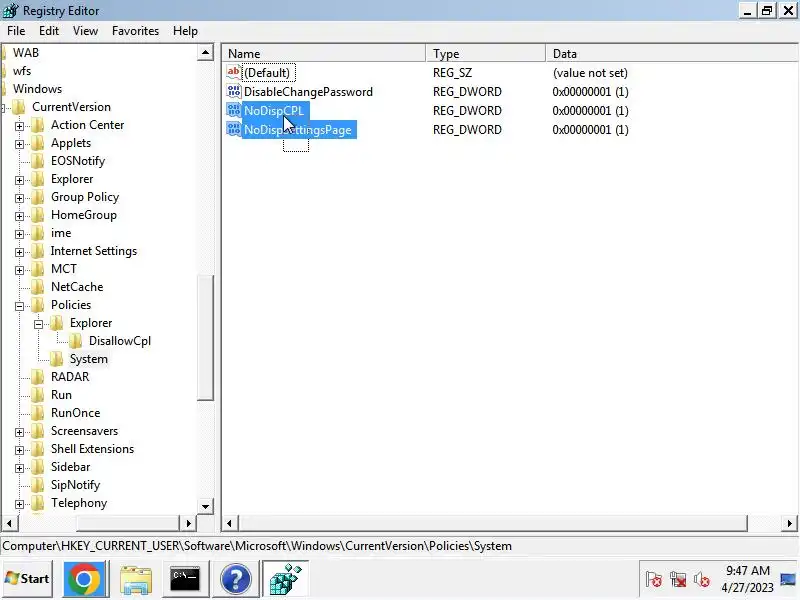Expand the Action Center key
Screen dimensions: 800x600
coord(19,126)
